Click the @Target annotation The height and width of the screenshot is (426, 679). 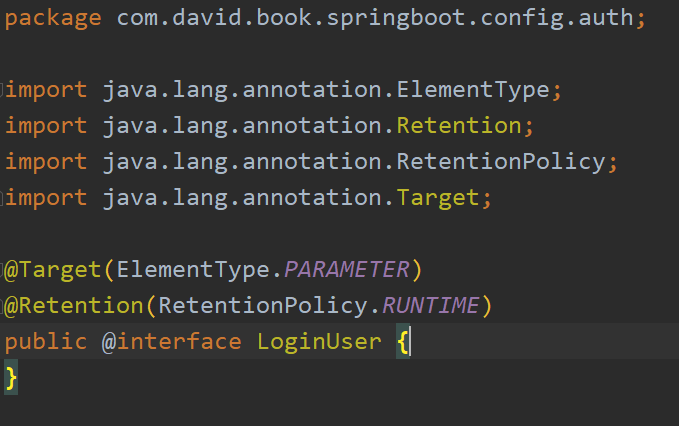pos(53,270)
